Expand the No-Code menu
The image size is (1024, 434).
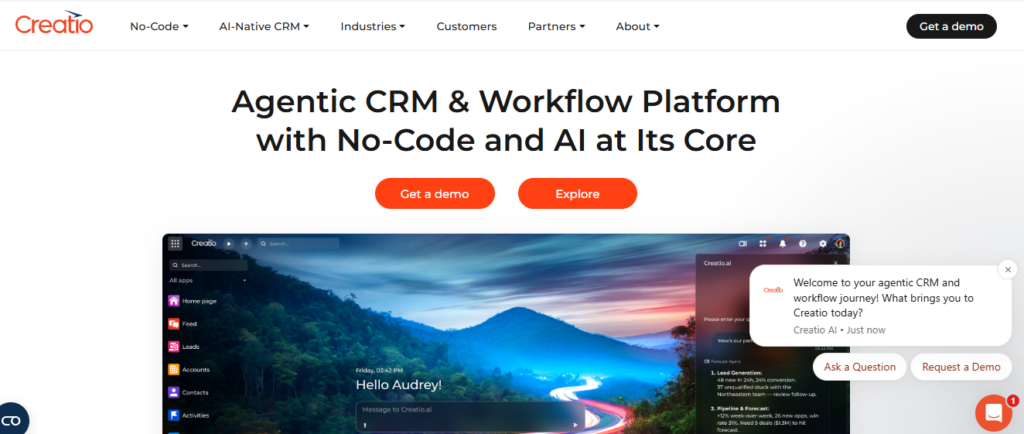click(159, 27)
